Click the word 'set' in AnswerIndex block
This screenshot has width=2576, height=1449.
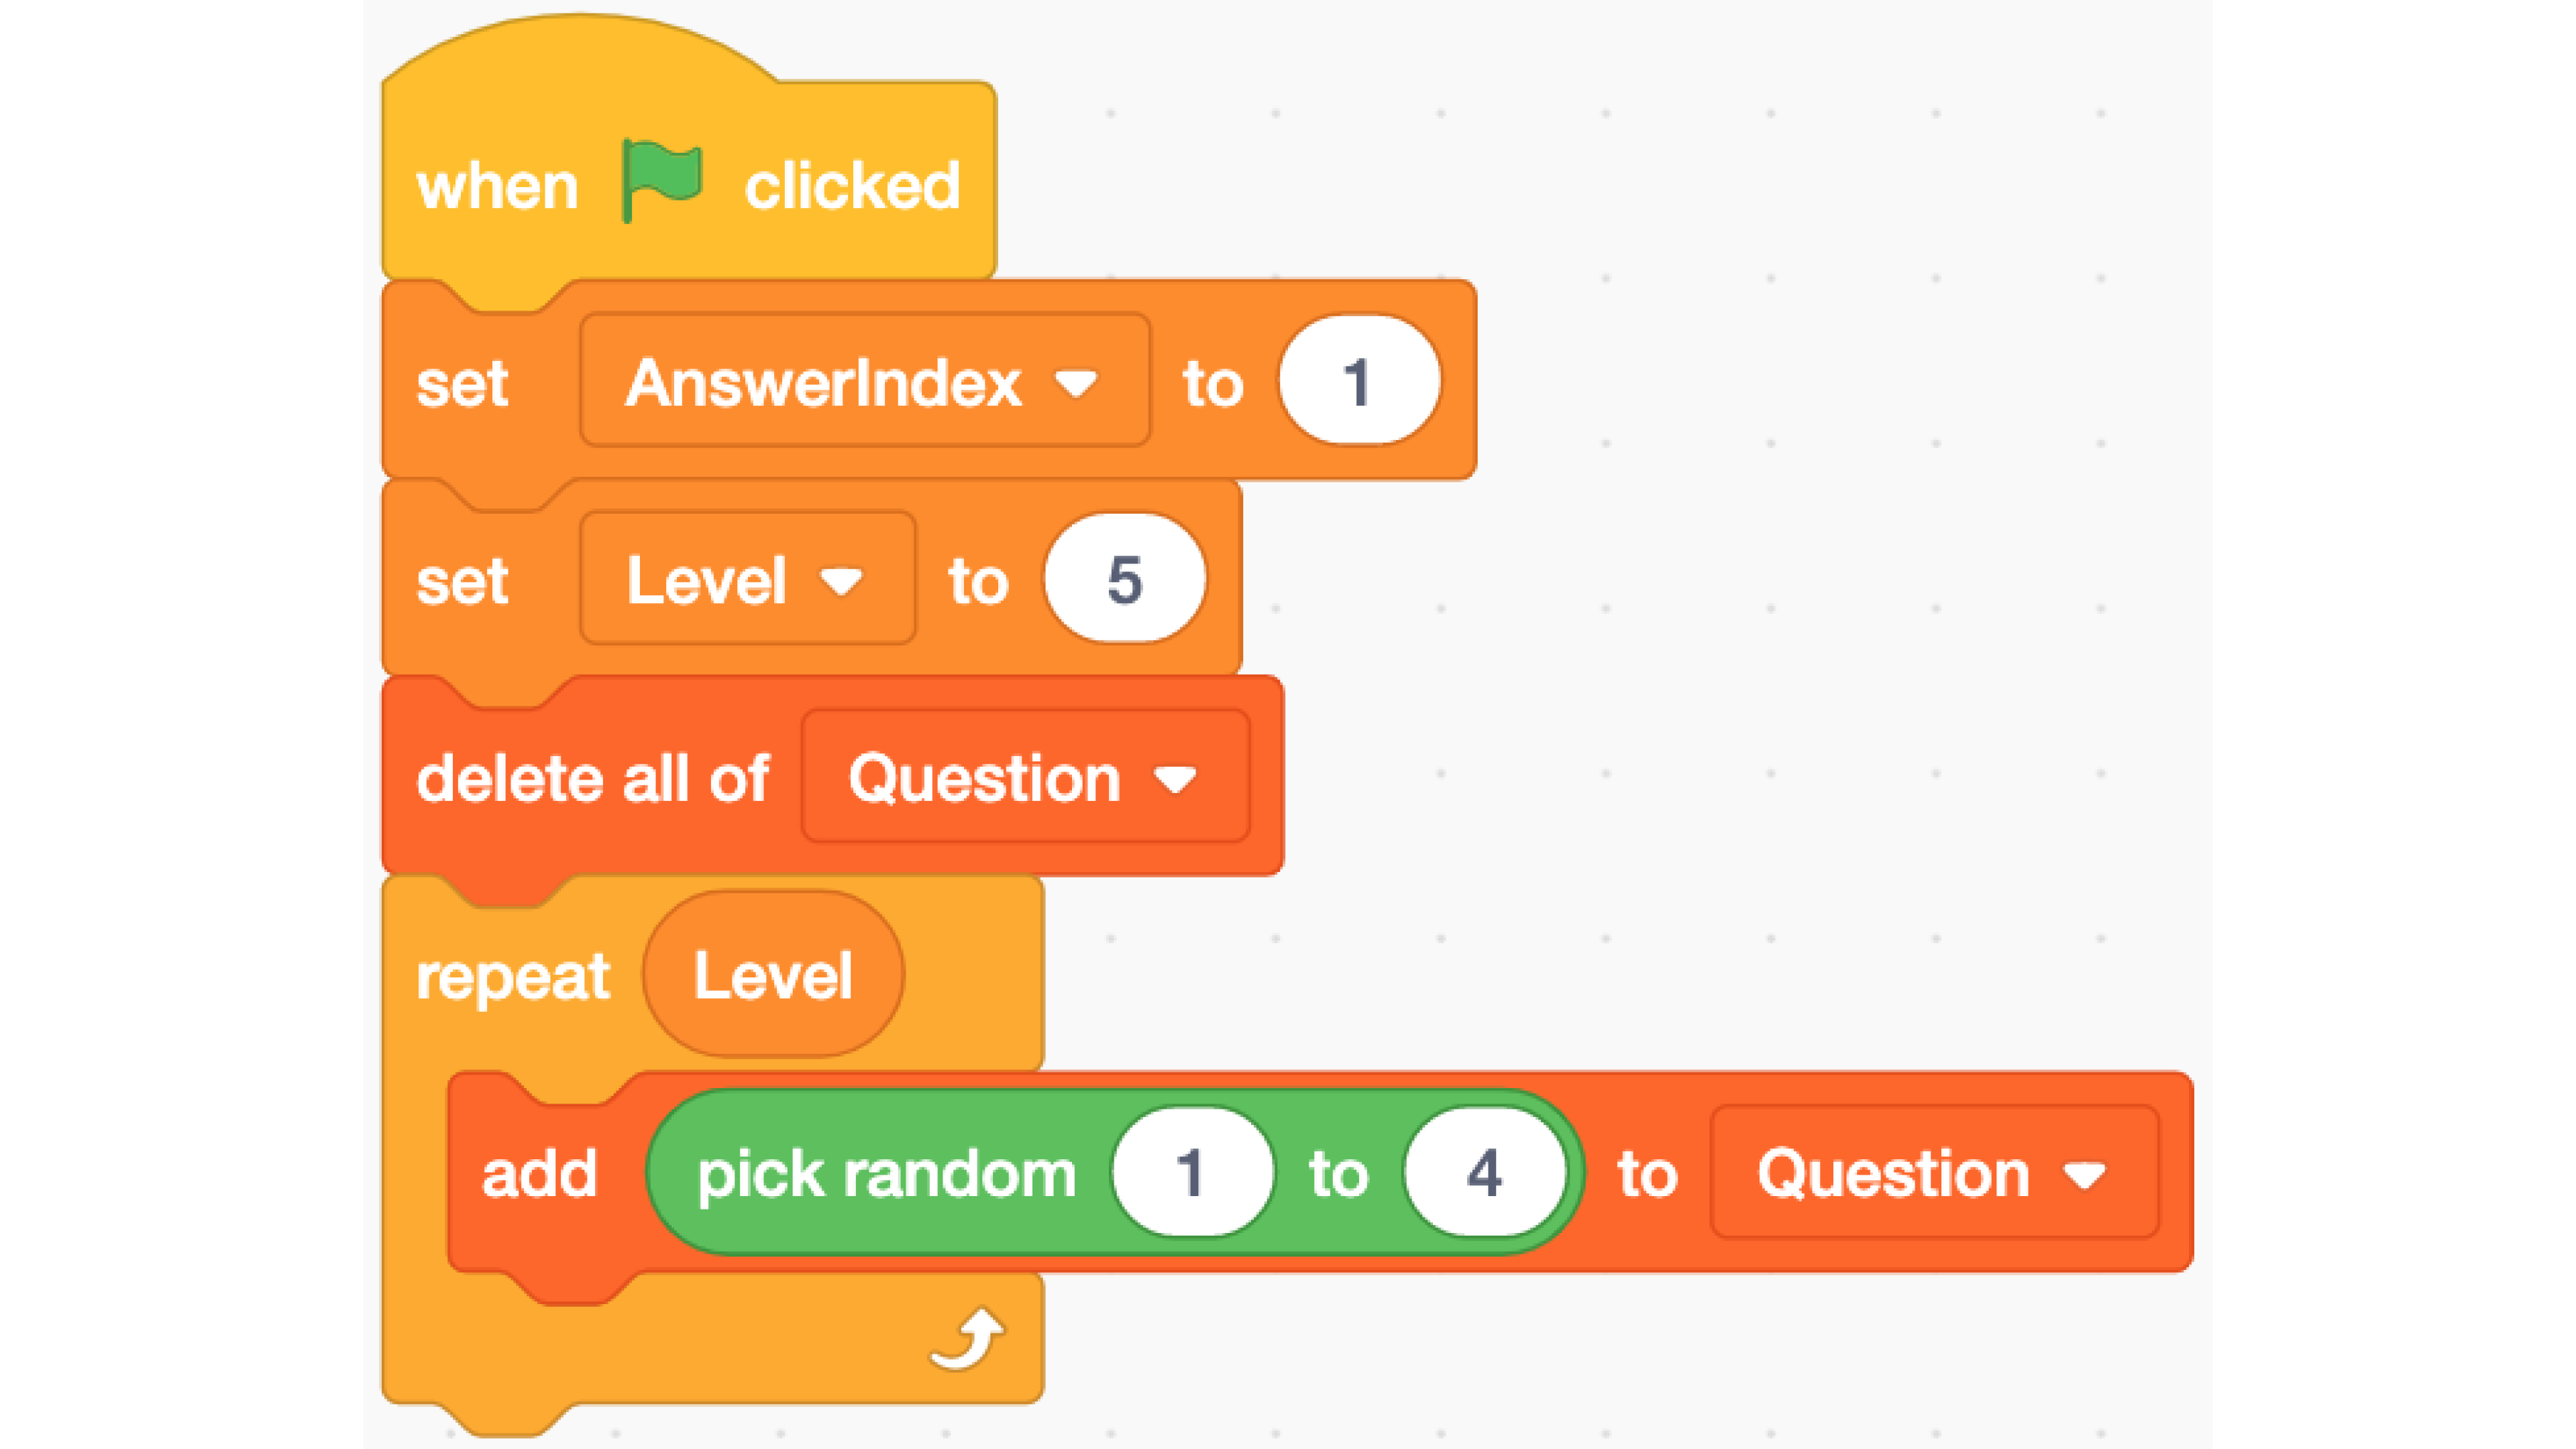pos(462,383)
